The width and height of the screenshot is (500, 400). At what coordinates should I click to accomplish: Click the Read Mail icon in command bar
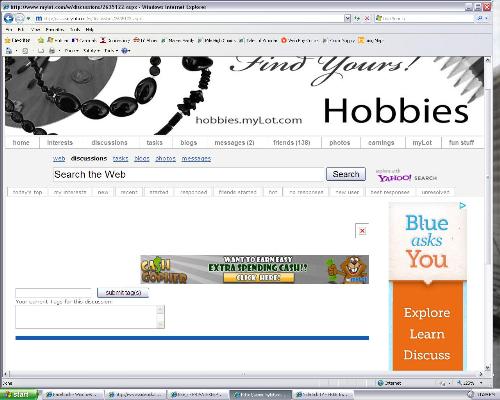pos(41,51)
